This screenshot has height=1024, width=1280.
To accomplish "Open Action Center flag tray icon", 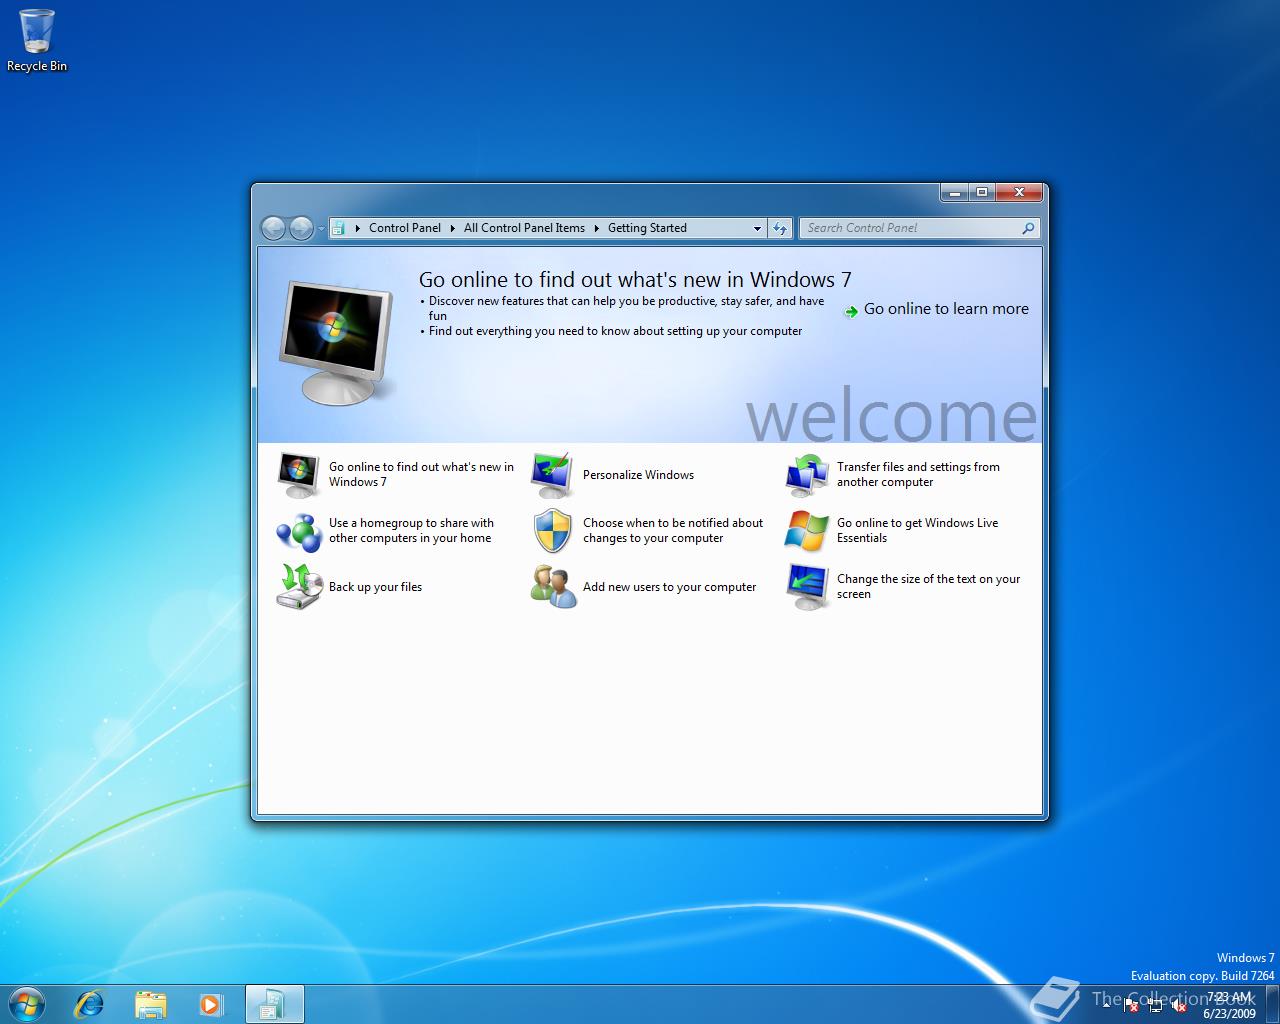I will coord(1130,1005).
